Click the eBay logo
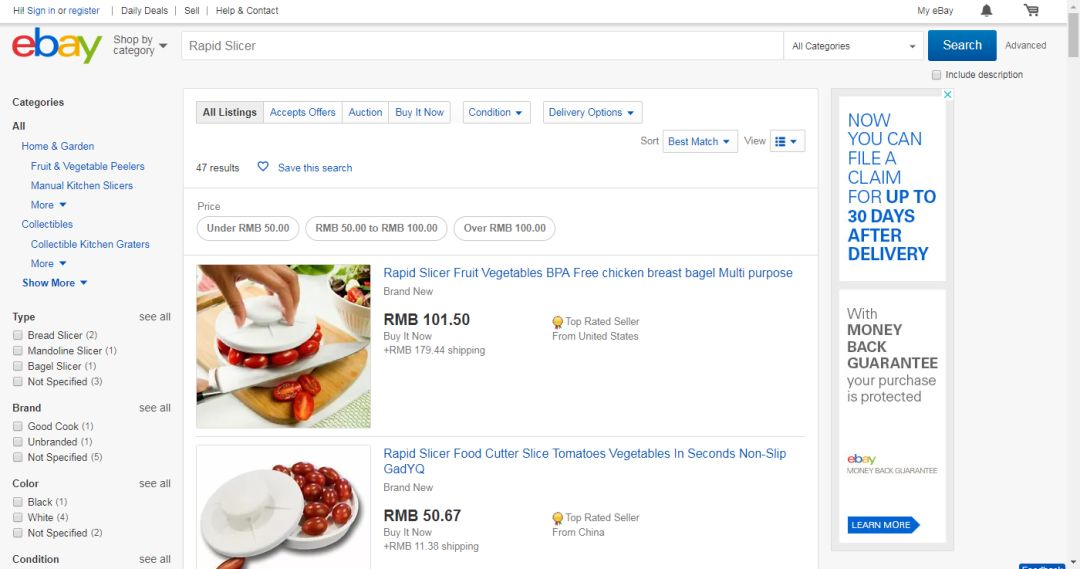The image size is (1080, 569). (x=57, y=45)
